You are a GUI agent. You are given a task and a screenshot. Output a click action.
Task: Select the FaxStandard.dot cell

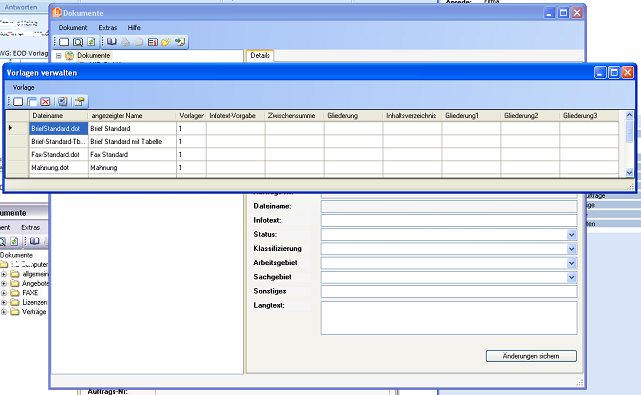pos(58,155)
